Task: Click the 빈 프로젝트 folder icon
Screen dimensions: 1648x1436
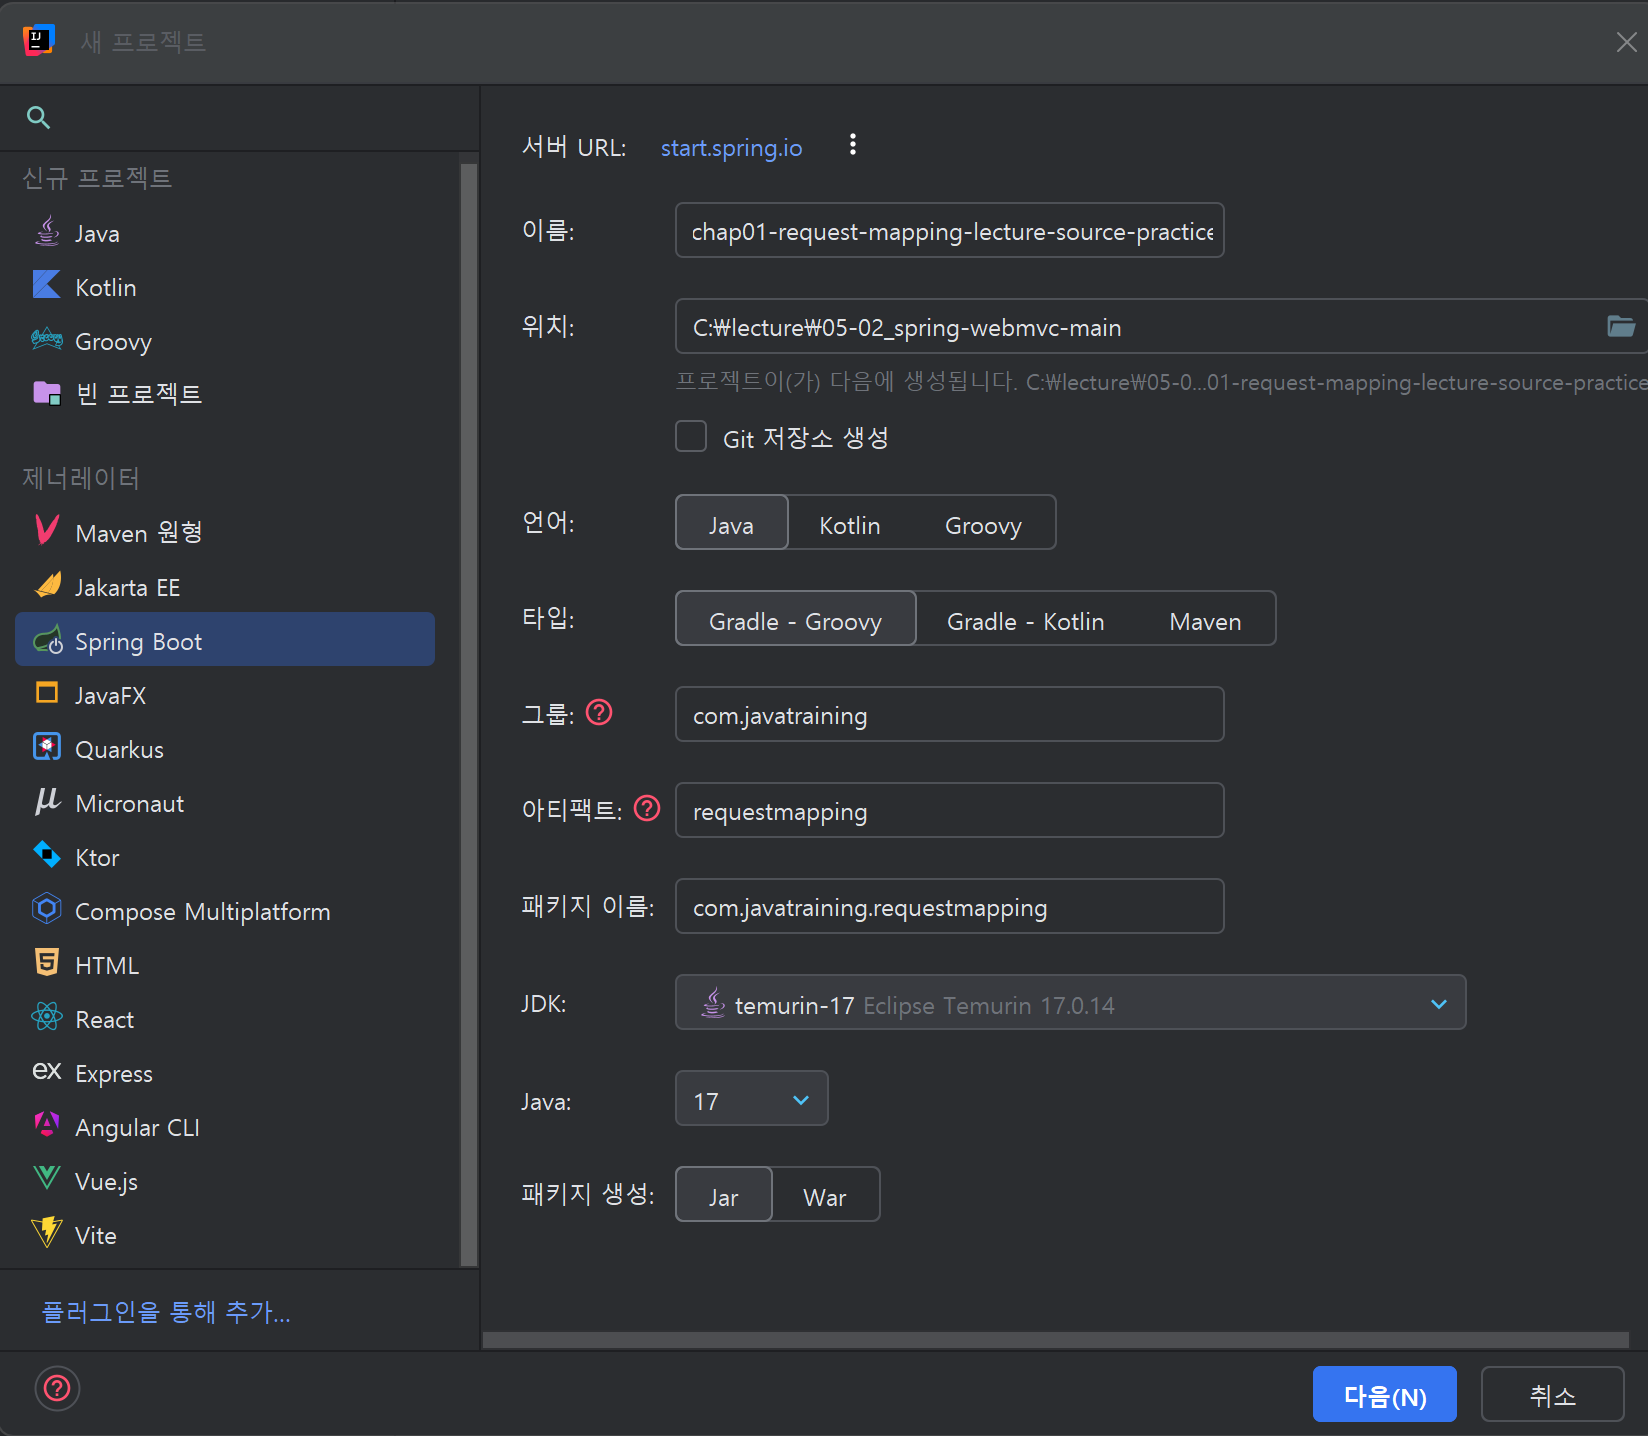Action: pyautogui.click(x=47, y=393)
